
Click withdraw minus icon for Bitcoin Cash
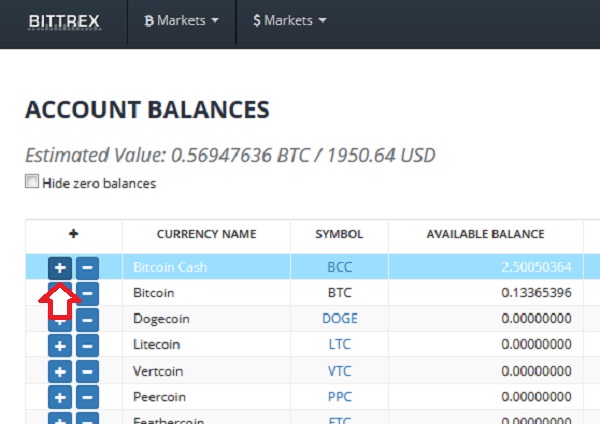[x=87, y=267]
